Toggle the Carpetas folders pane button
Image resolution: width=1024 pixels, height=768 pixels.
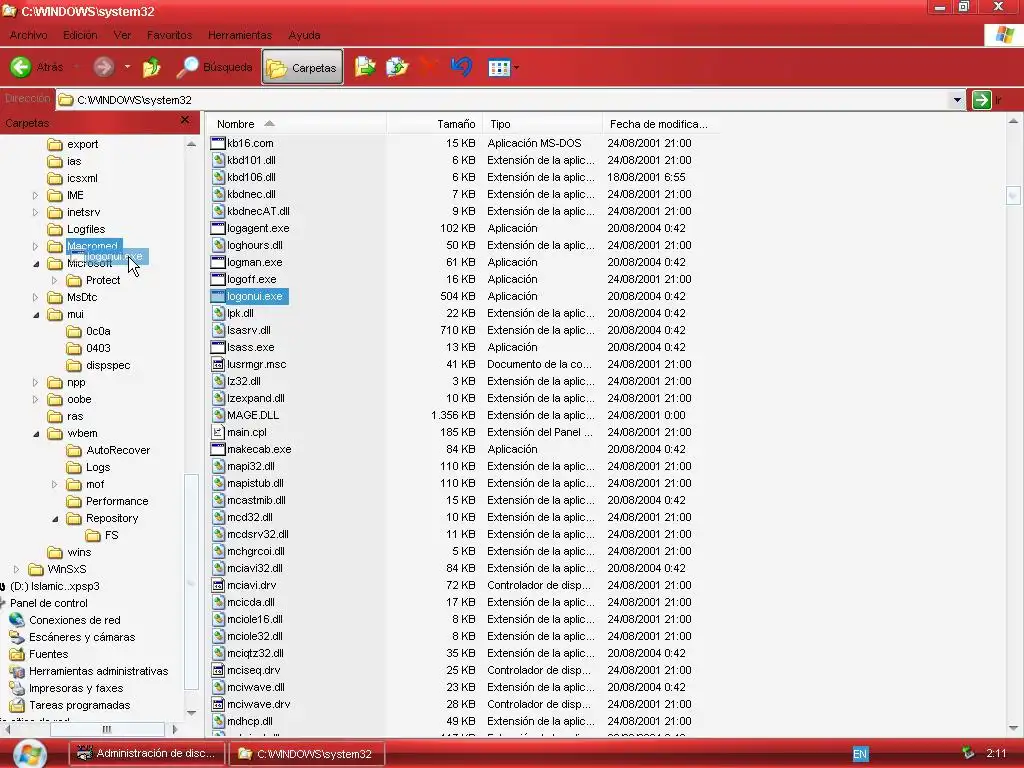pyautogui.click(x=302, y=67)
